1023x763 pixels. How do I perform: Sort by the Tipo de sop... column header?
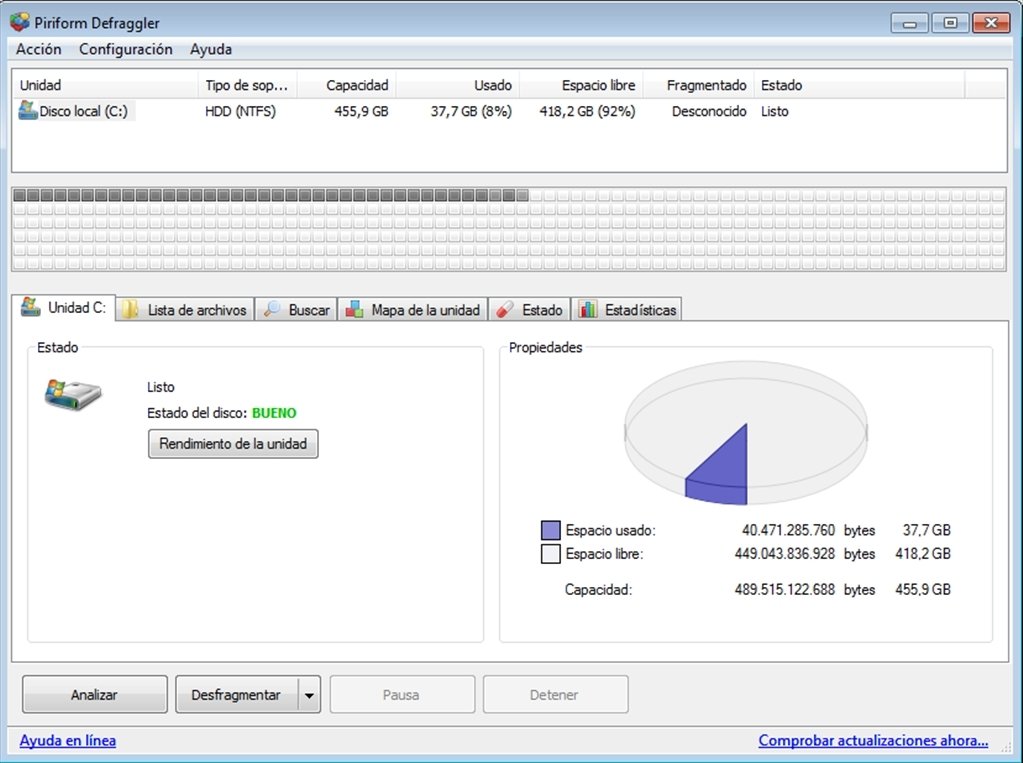click(247, 85)
